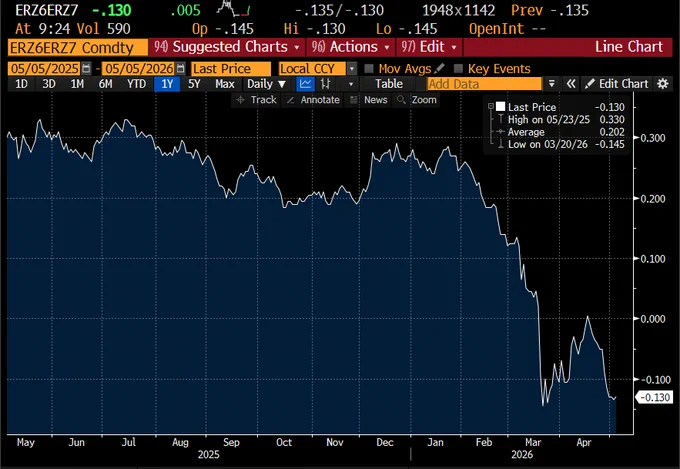Show News on the chart
Viewport: 680px width, 469px height.
tap(368, 100)
